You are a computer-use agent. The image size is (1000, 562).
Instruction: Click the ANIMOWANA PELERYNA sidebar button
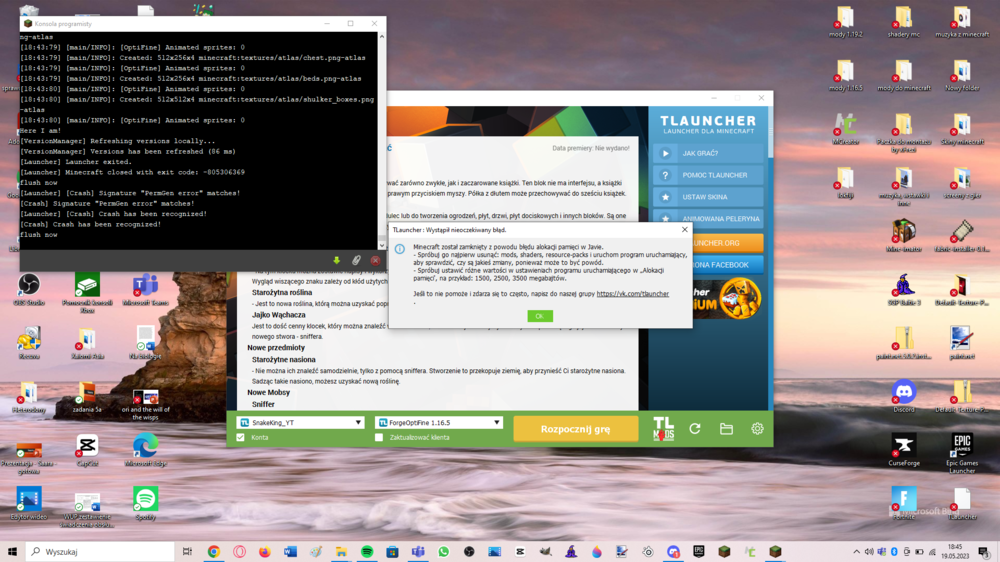[x=708, y=218]
